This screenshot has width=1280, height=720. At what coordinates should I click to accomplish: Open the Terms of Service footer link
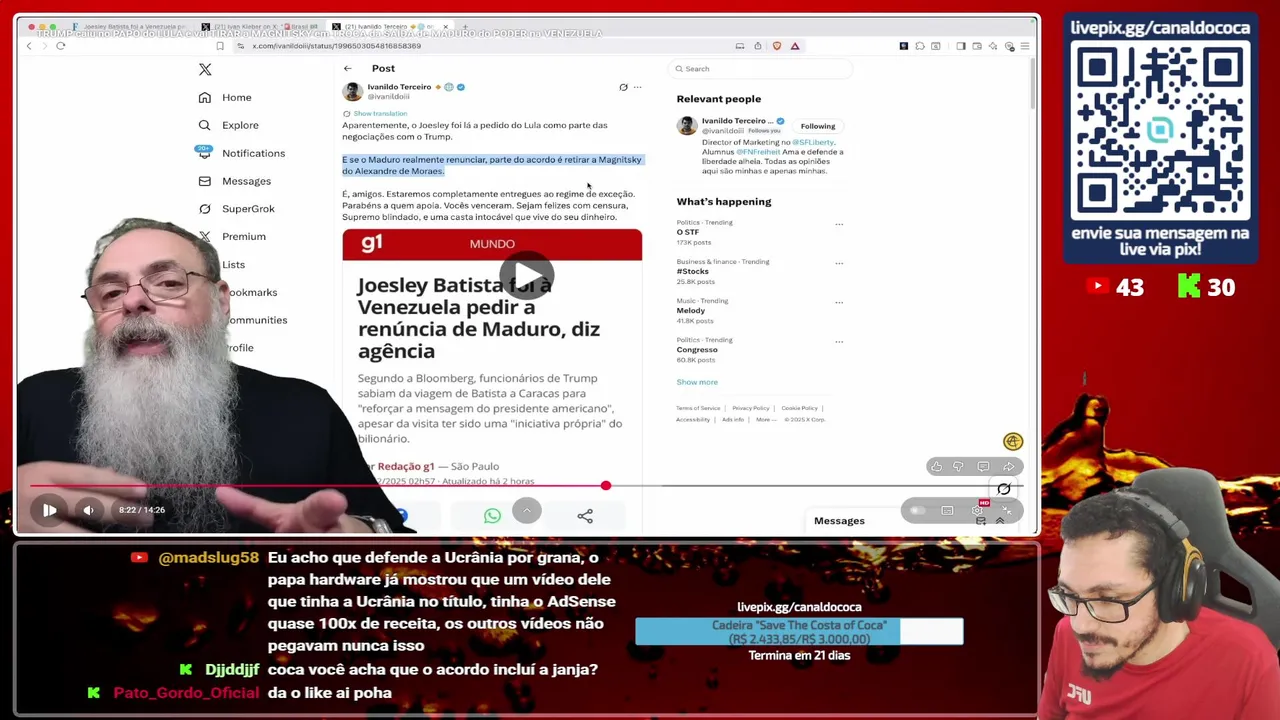coord(698,408)
